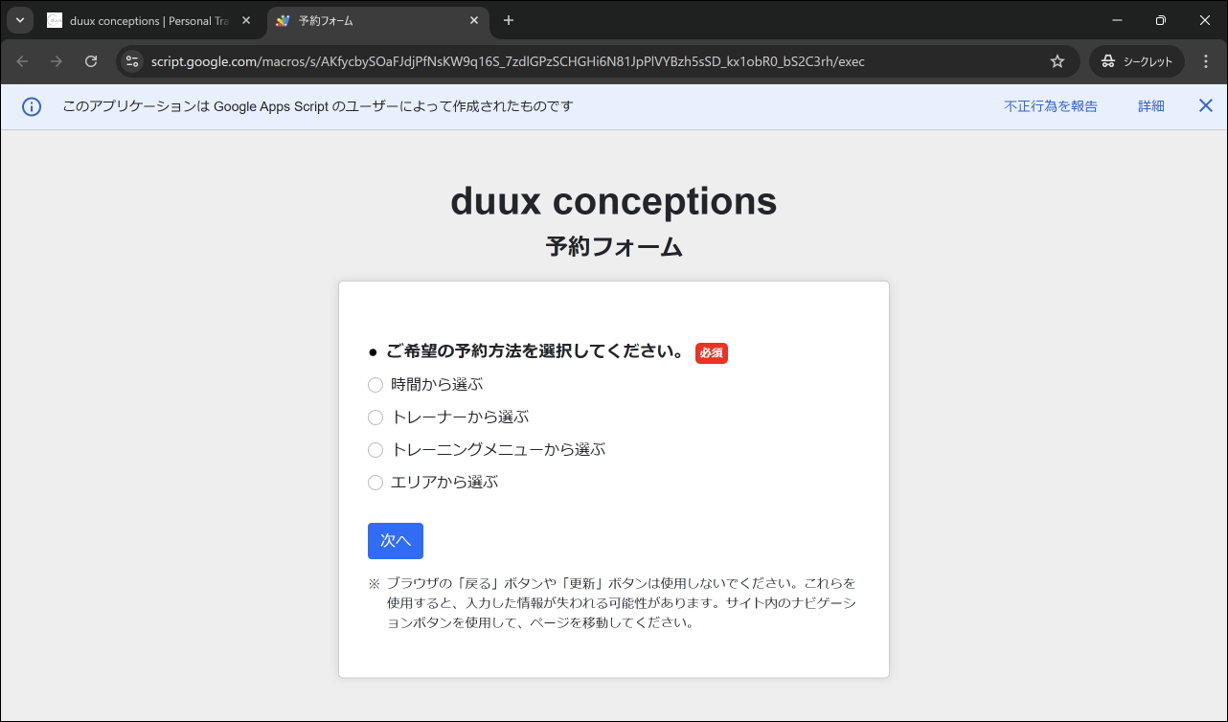Viewport: 1228px width, 722px height.
Task: Click the browser back arrow icon
Action: [x=23, y=62]
